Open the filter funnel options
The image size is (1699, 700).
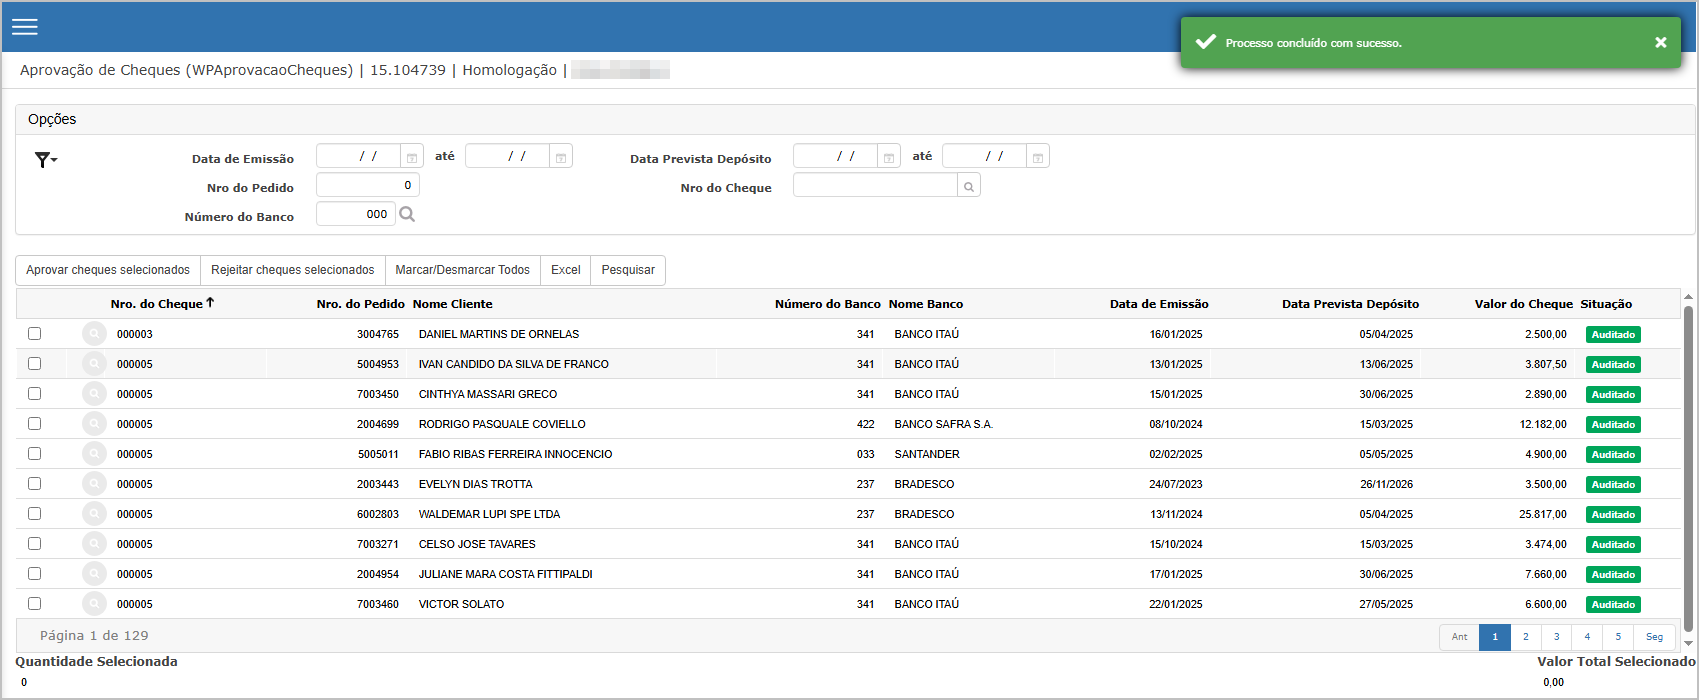46,160
